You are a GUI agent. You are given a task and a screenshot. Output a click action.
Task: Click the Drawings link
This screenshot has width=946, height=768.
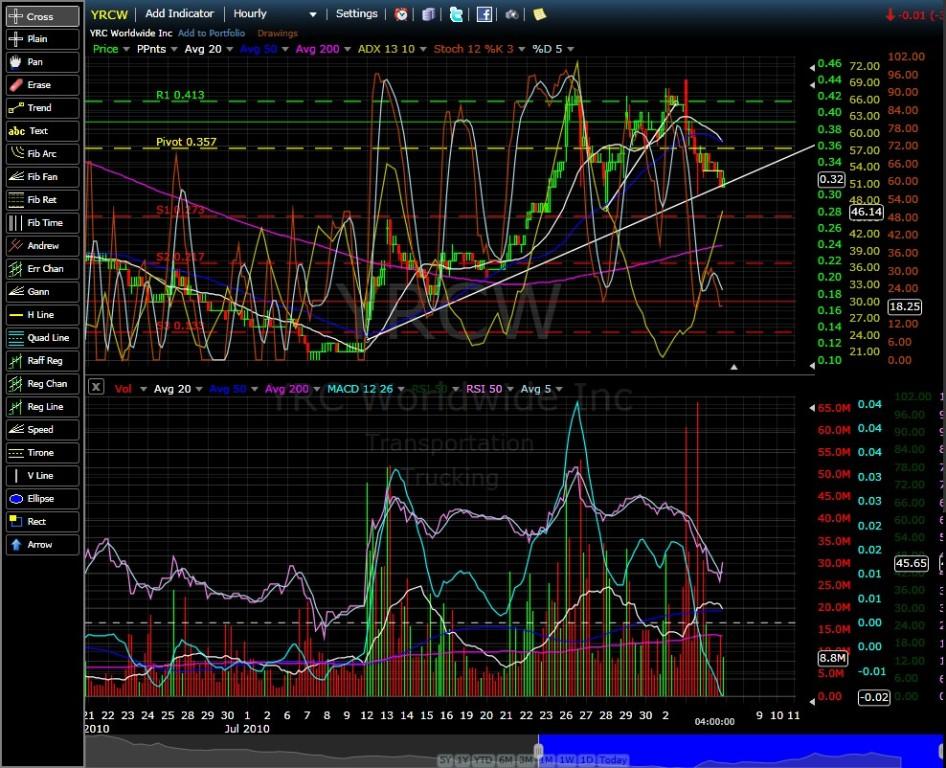click(277, 33)
